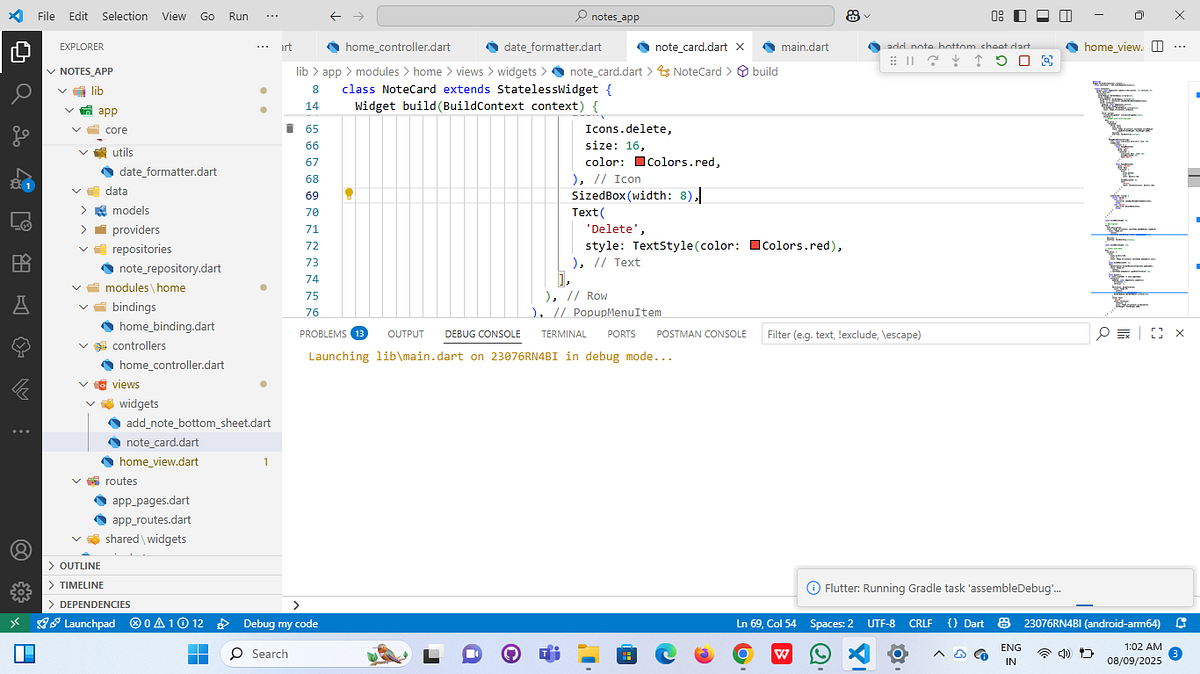The image size is (1200, 674).
Task: Open the Flutter Widget Inspector from debug toolbar
Action: click(1047, 61)
